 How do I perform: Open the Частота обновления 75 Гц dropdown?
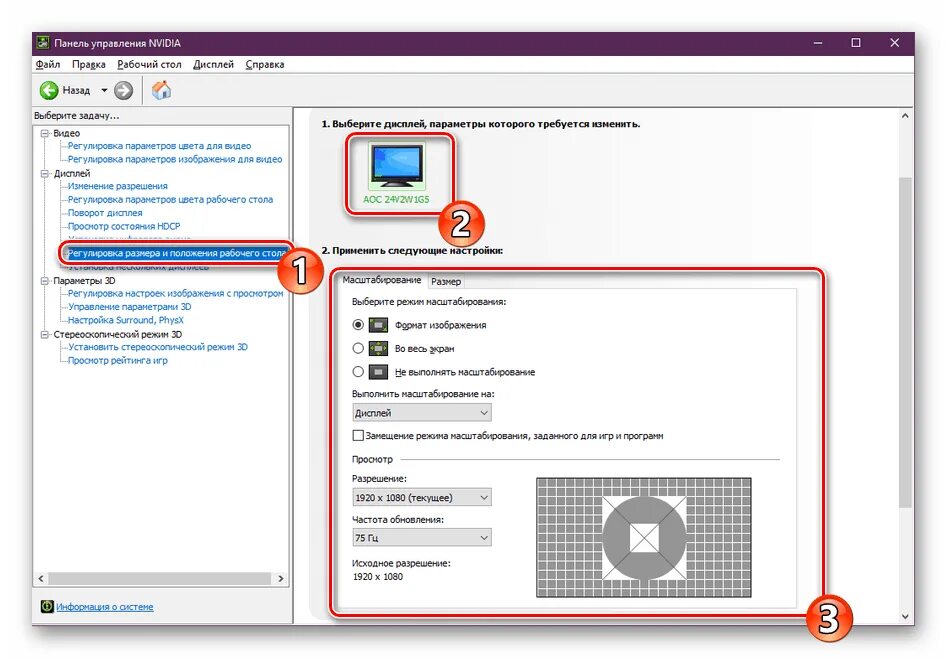pos(422,538)
